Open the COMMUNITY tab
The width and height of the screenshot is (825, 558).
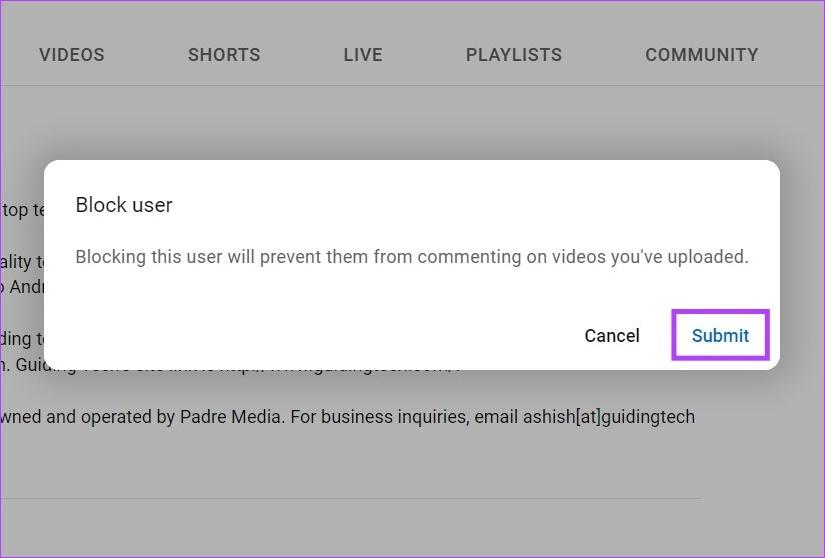coord(701,55)
